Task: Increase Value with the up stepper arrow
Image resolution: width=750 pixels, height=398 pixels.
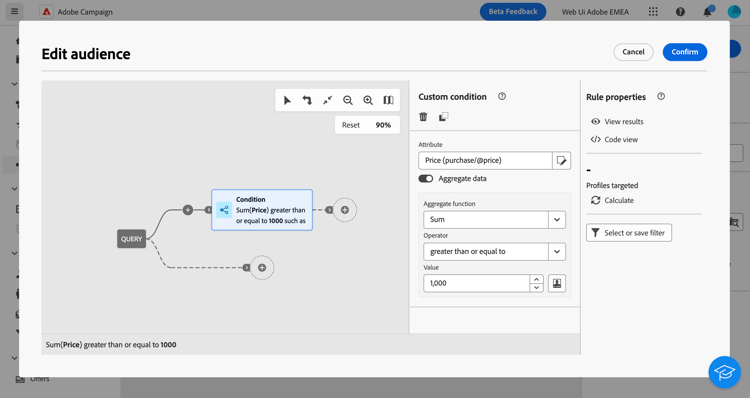Action: (x=537, y=279)
